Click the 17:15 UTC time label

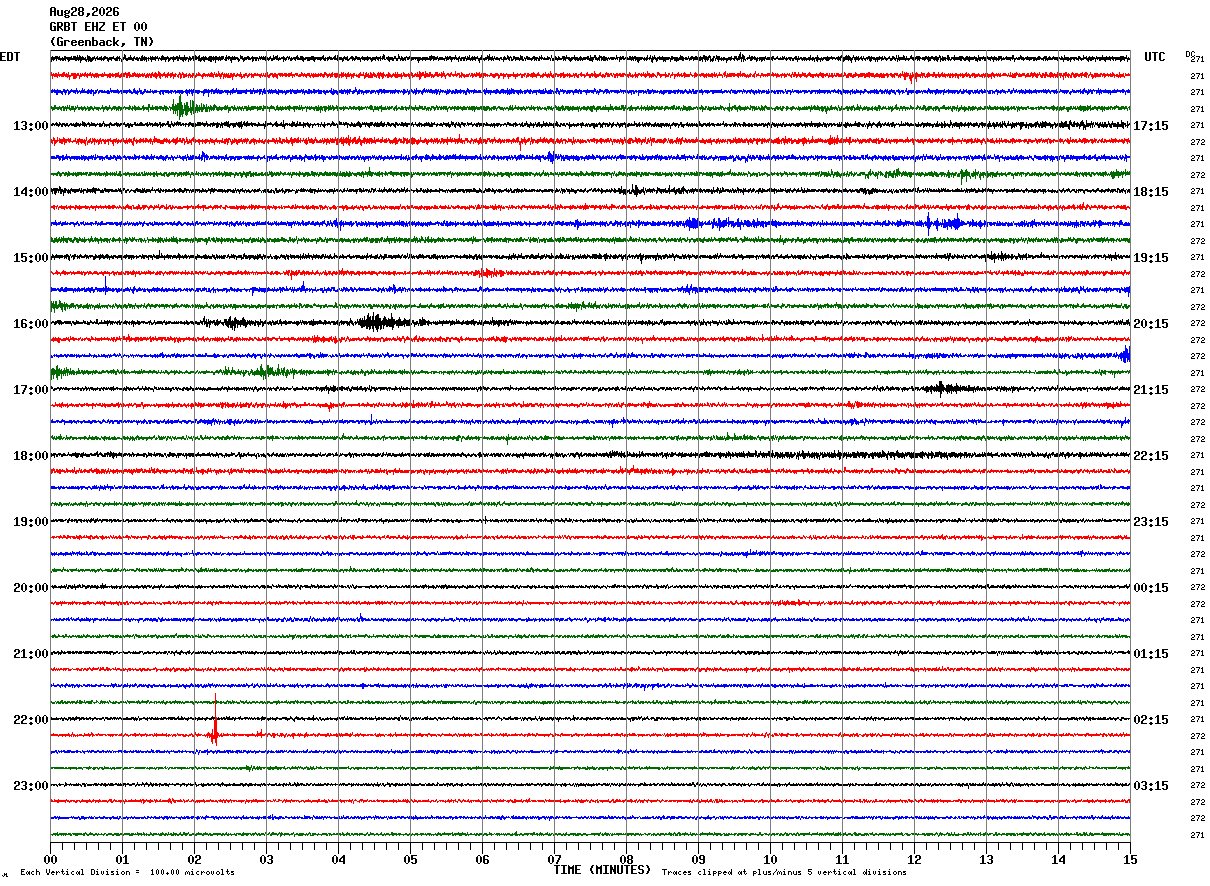coord(1151,126)
